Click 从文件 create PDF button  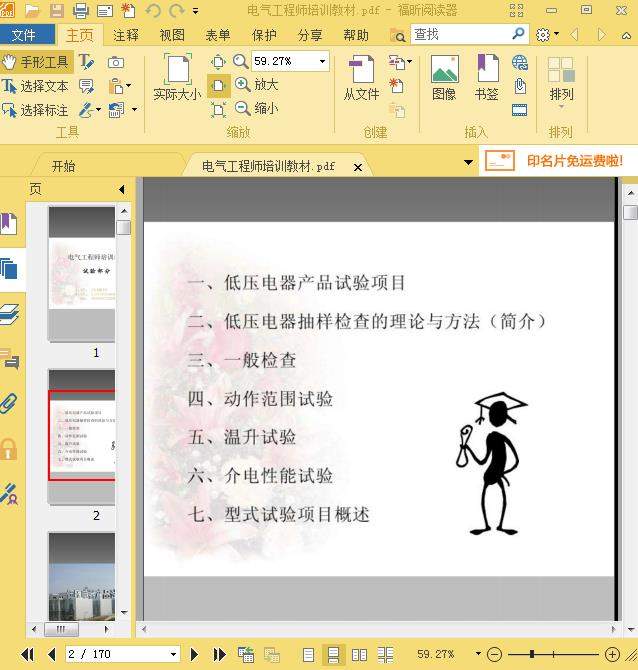pos(362,78)
